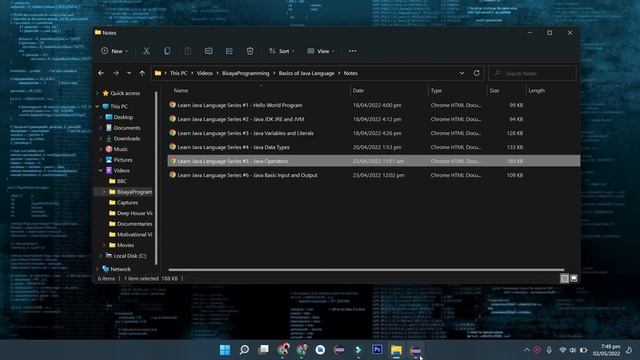Collapse the Videos tree node
Screen dimensions: 640x360
tap(101, 170)
